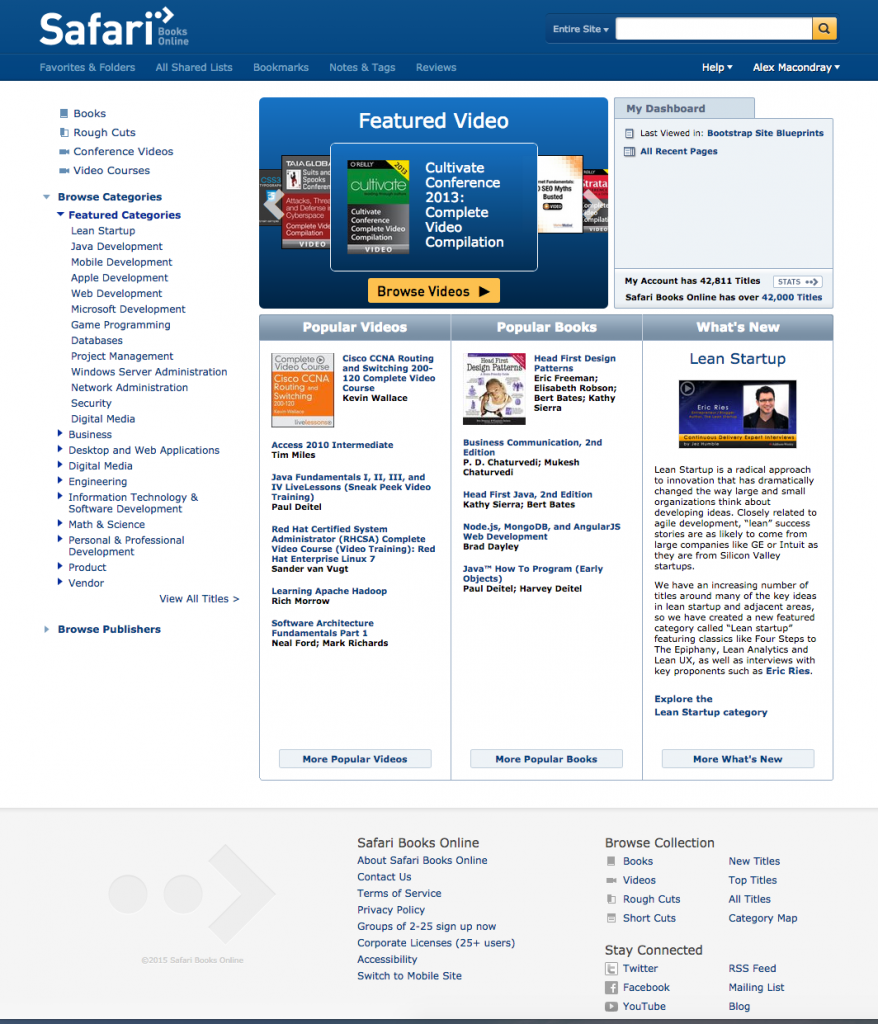The height and width of the screenshot is (1024, 878).
Task: Click the YouTube icon
Action: point(611,1006)
